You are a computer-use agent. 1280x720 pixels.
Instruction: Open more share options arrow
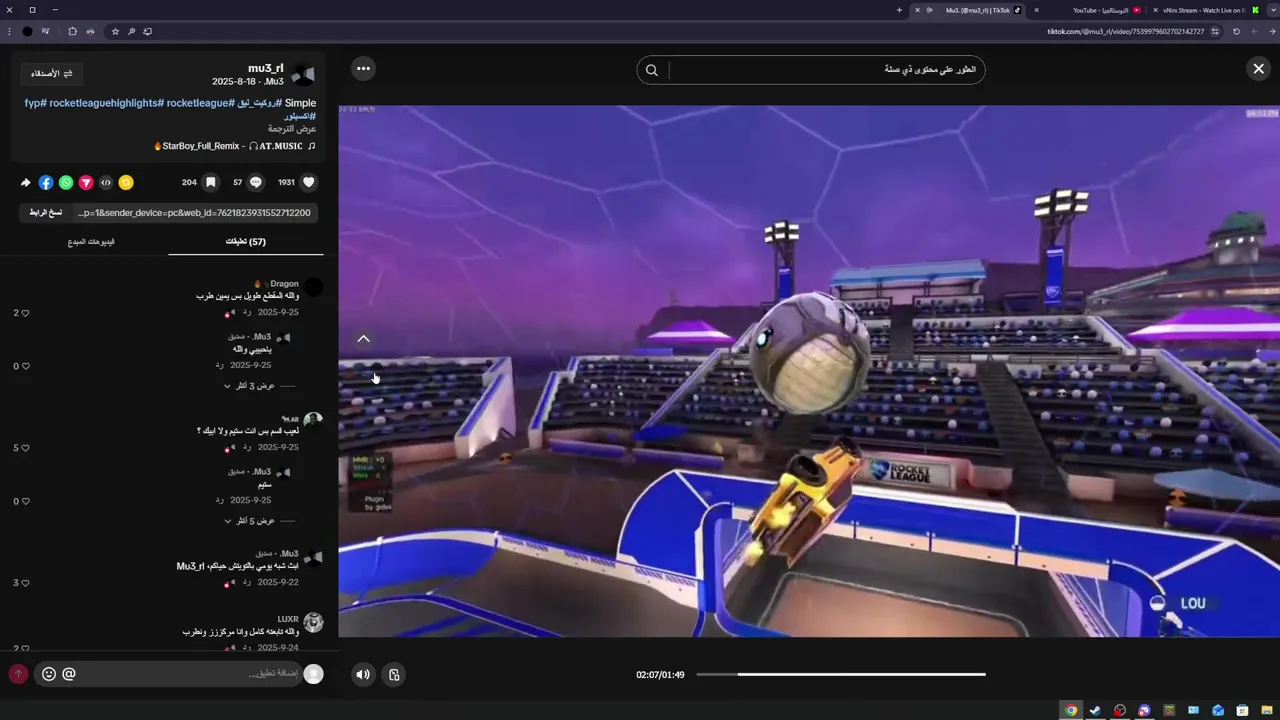[x=26, y=182]
